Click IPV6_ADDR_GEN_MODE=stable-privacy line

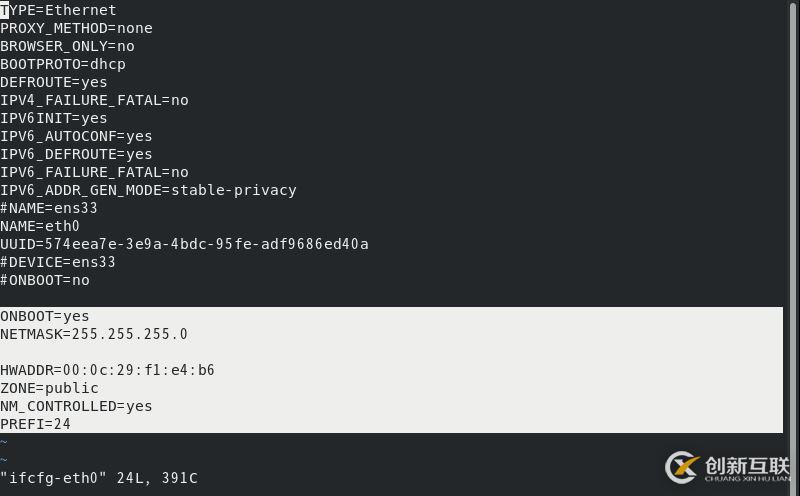click(x=148, y=190)
